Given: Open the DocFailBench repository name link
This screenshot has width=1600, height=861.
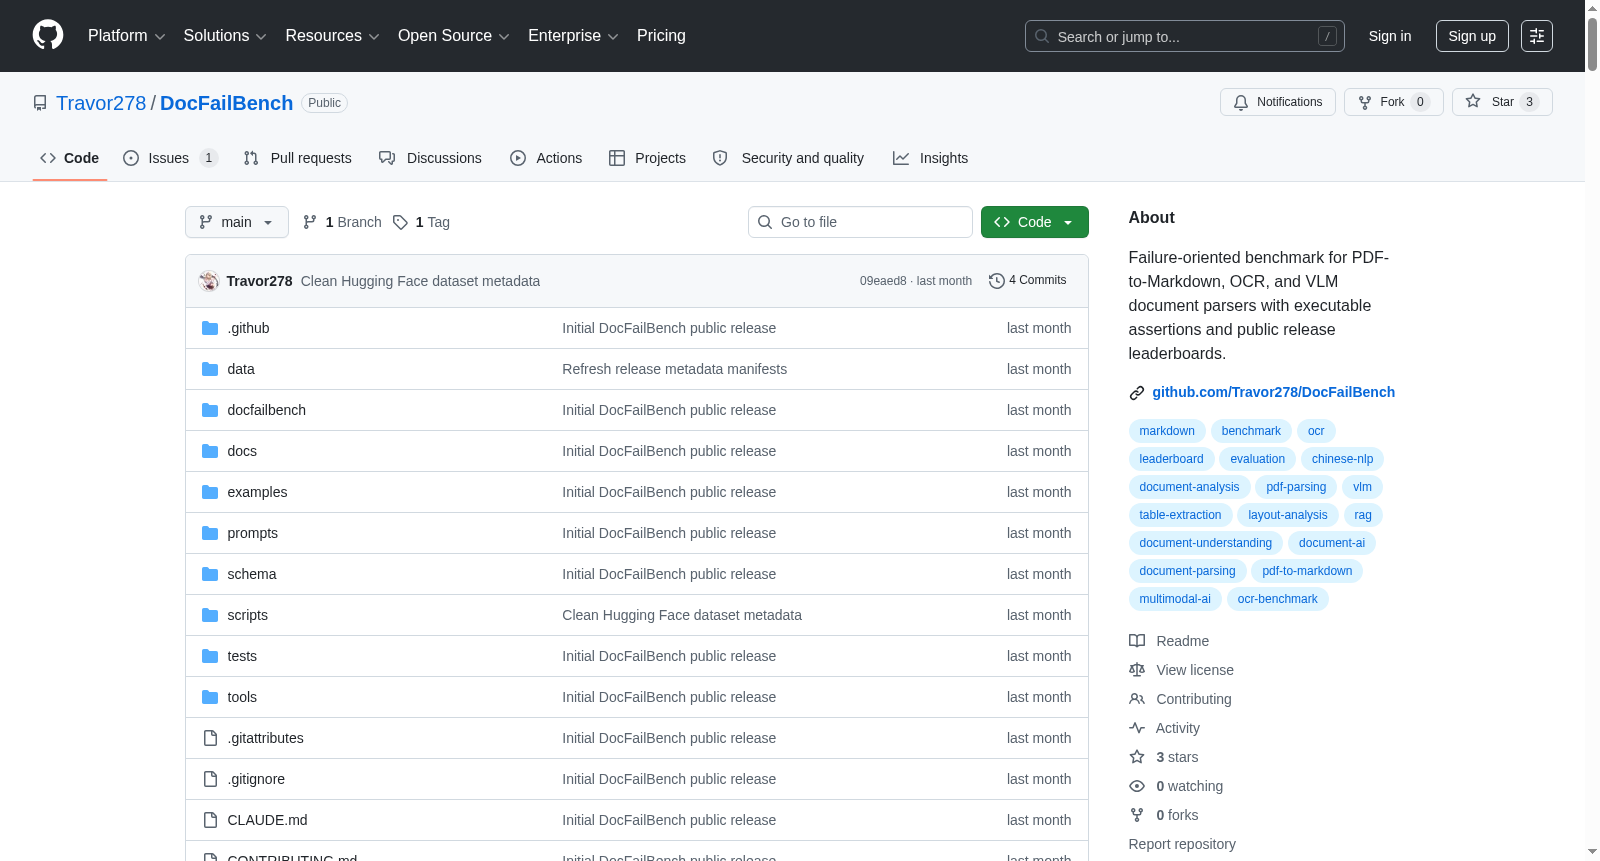Looking at the screenshot, I should (226, 103).
